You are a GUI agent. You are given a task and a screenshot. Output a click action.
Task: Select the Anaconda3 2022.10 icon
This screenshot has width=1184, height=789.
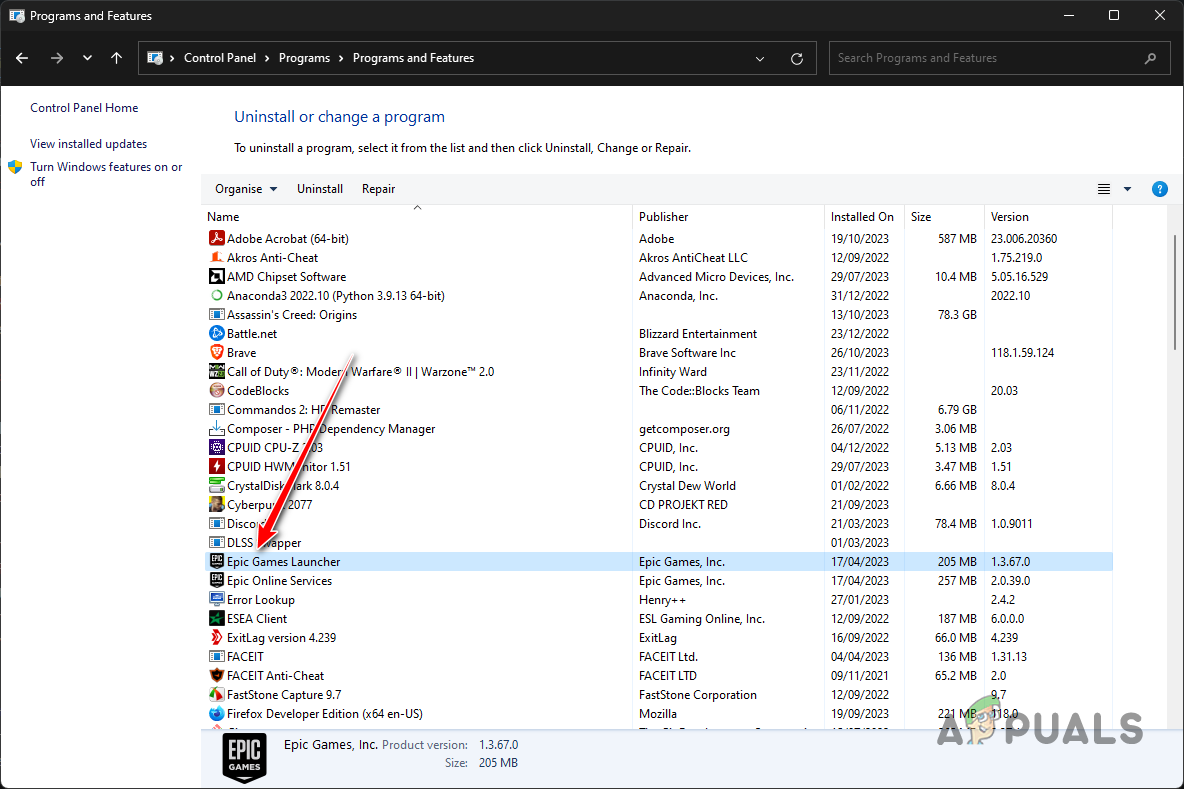click(x=217, y=295)
